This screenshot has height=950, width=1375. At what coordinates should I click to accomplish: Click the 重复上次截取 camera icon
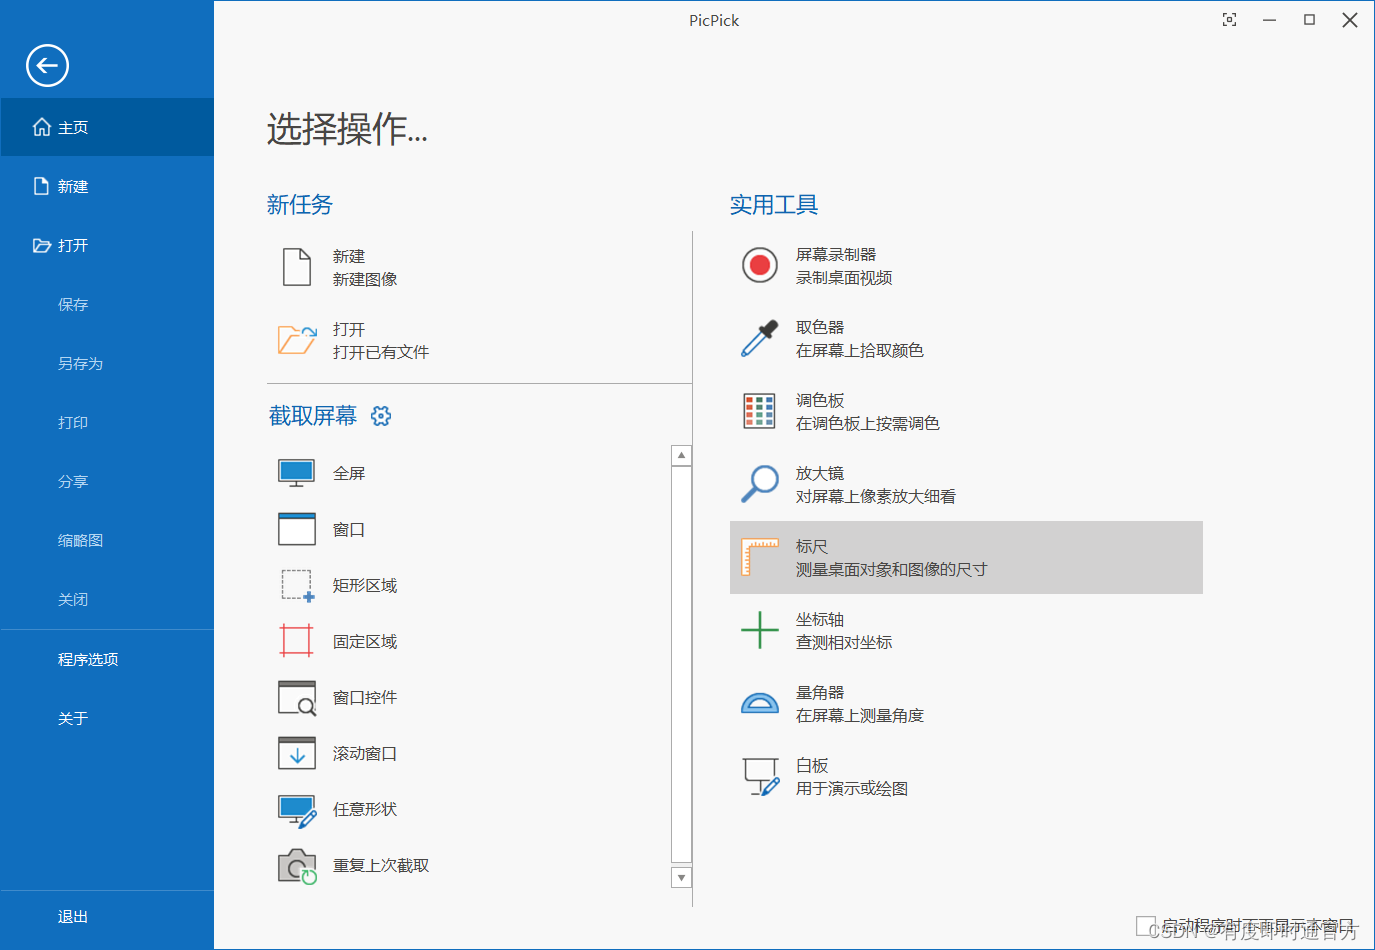coord(297,866)
